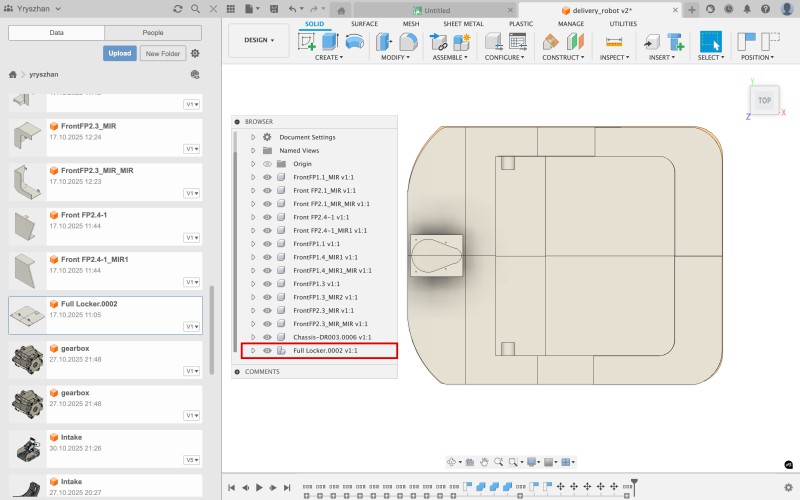Screen dimensions: 800x500
Task: Click the Upload button
Action: [x=120, y=53]
